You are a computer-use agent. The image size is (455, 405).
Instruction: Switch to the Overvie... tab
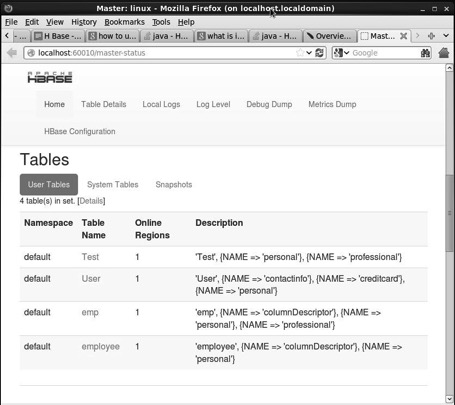pyautogui.click(x=330, y=36)
